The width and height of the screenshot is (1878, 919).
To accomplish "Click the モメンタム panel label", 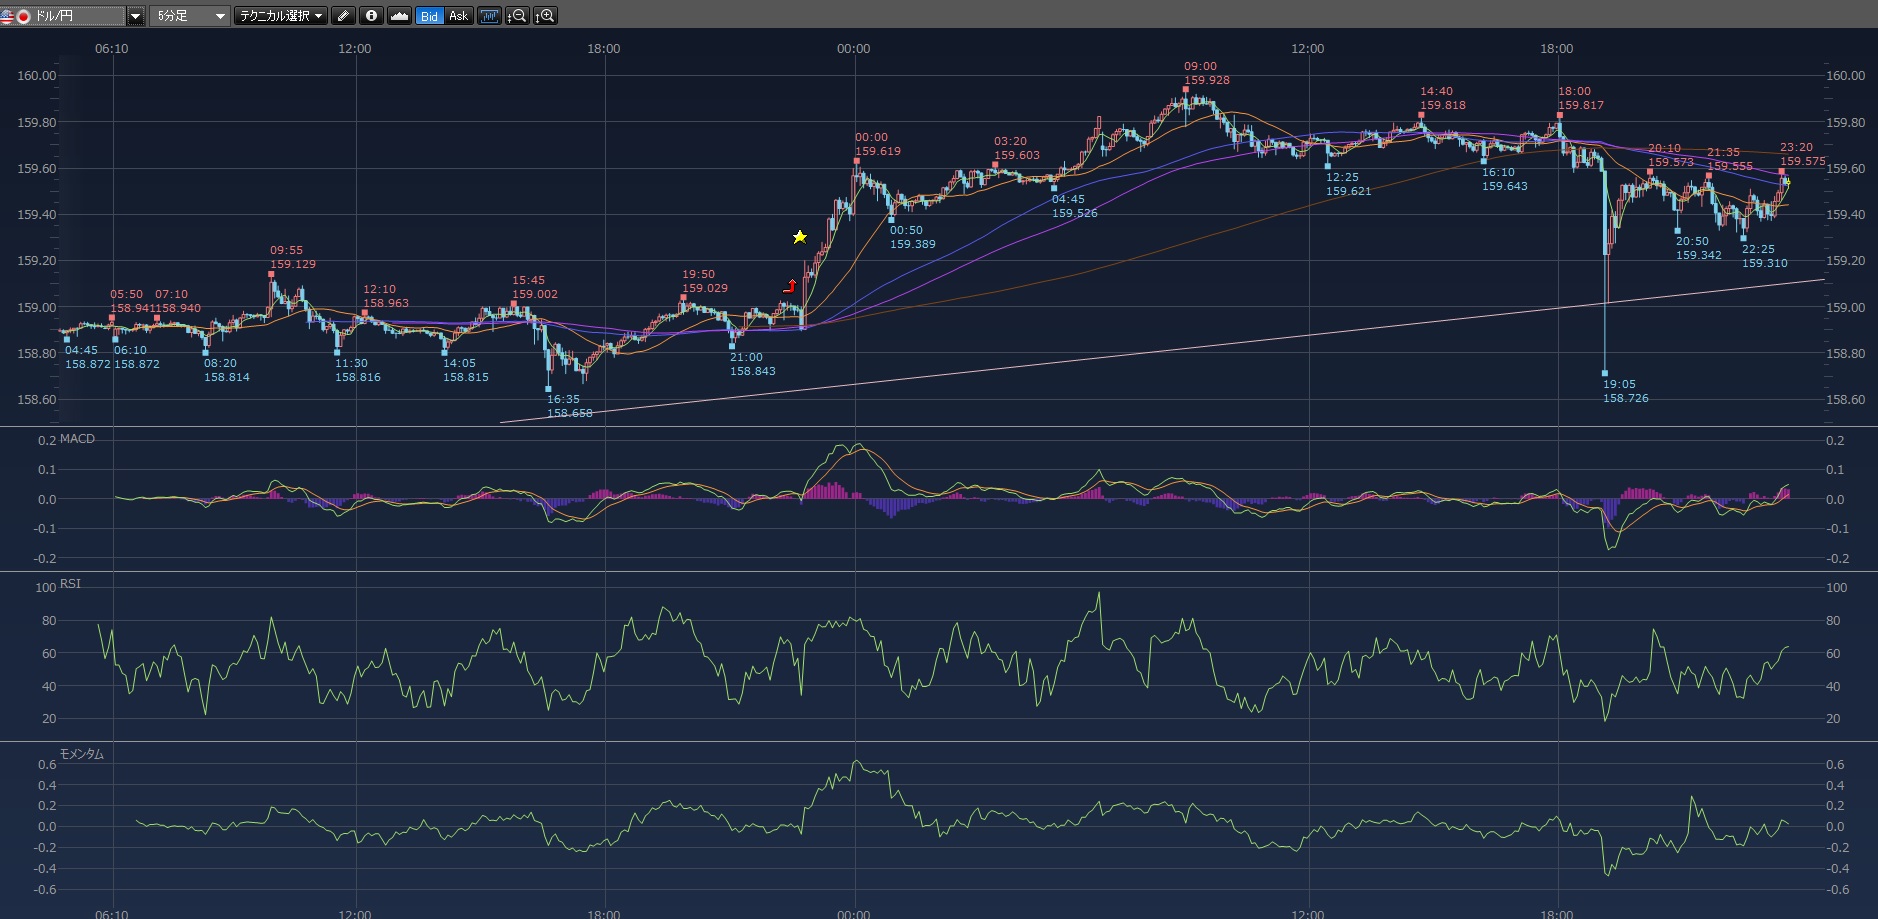I will tap(82, 754).
